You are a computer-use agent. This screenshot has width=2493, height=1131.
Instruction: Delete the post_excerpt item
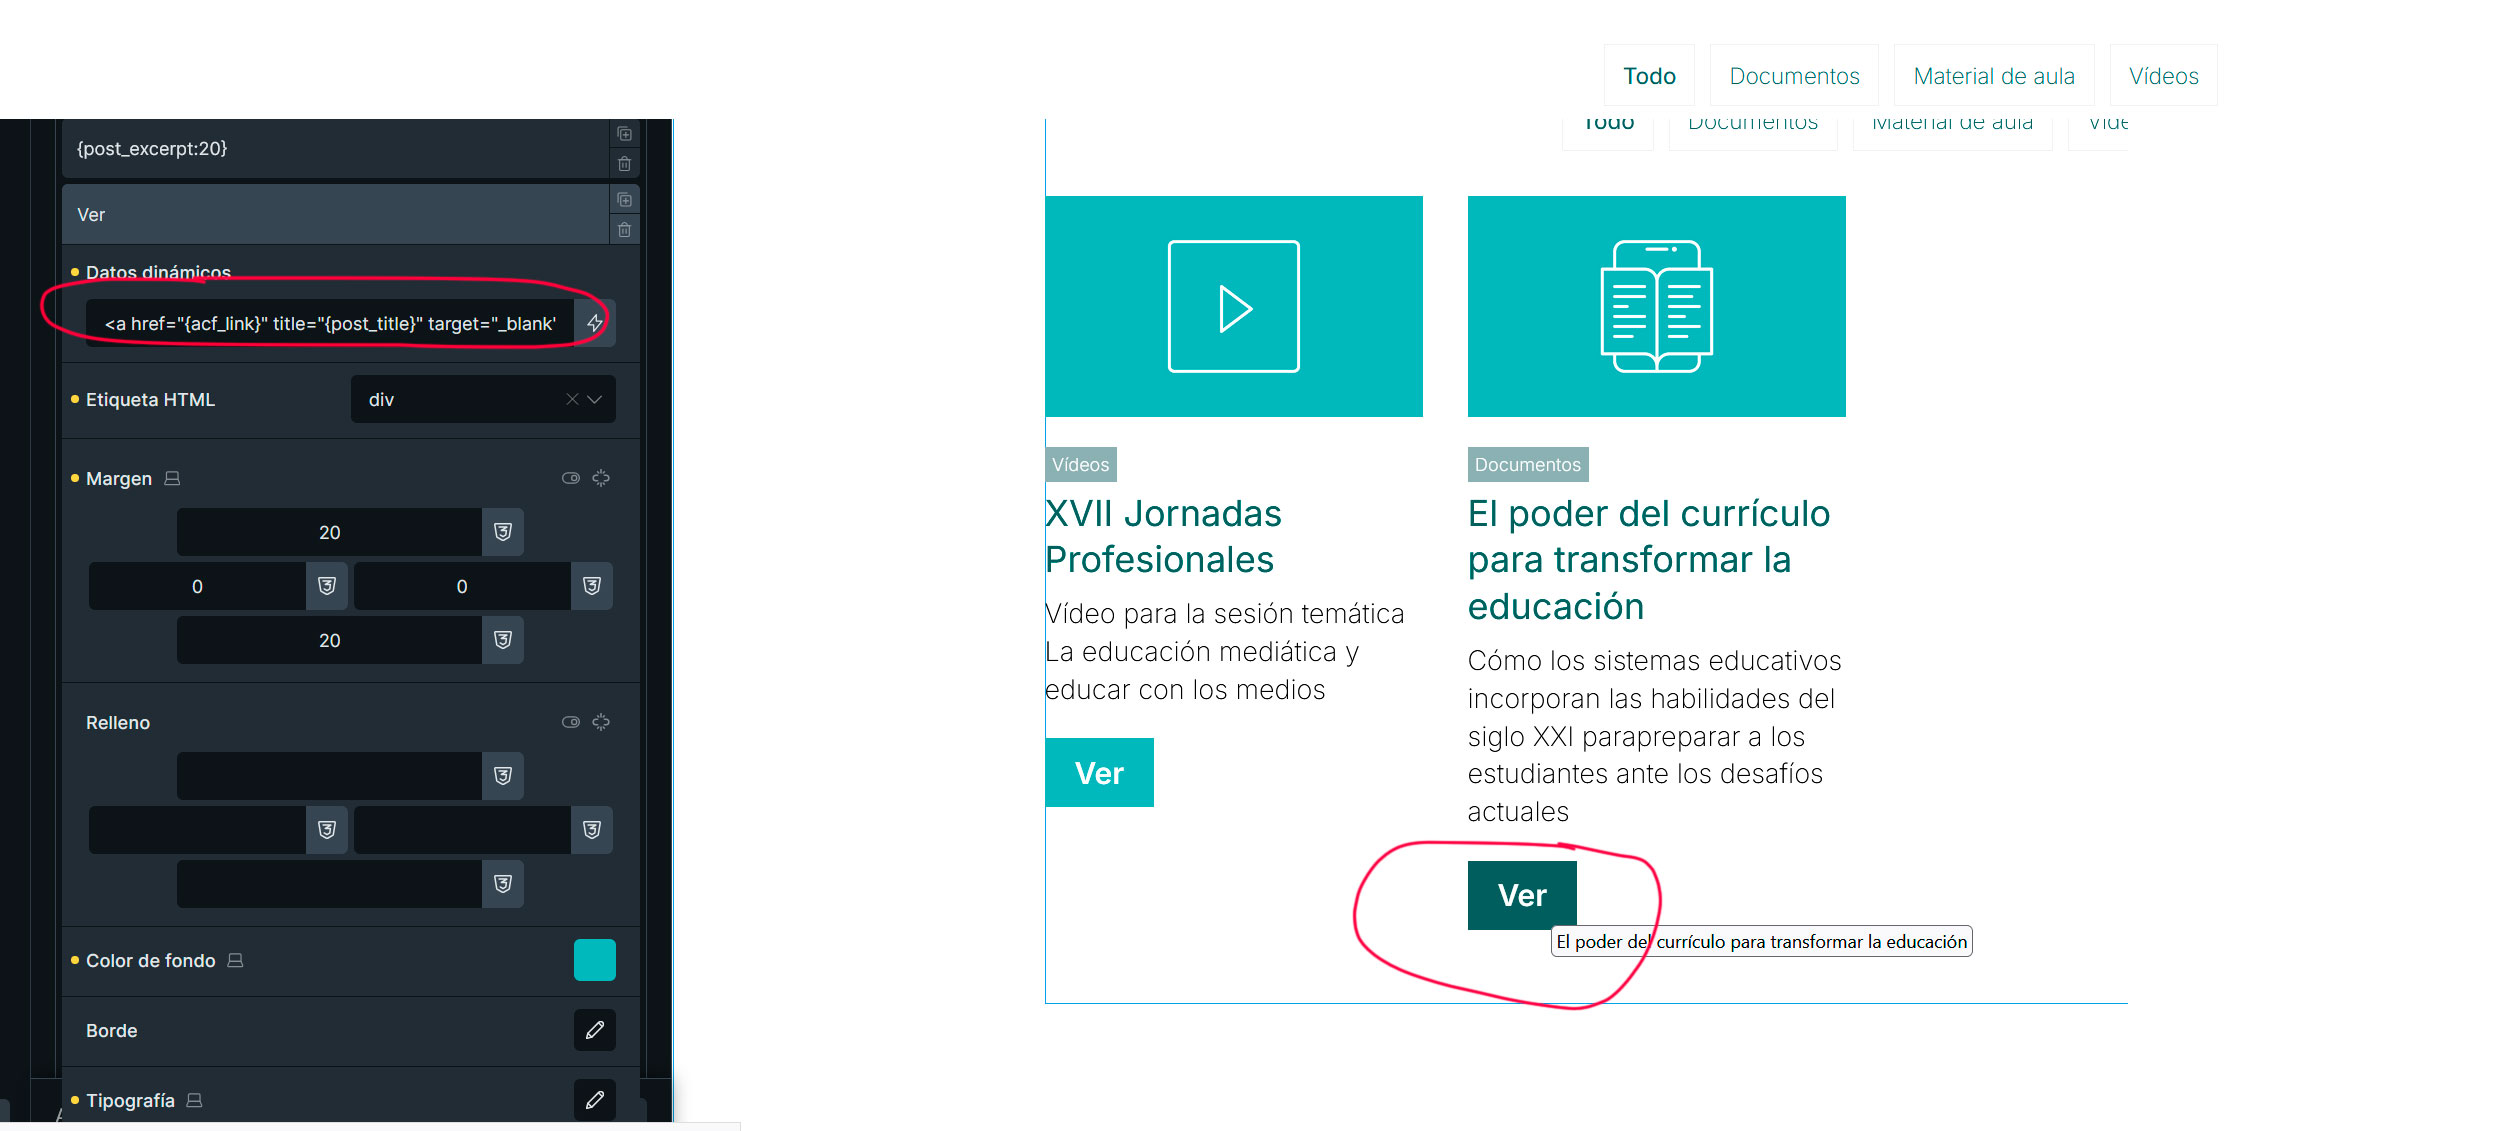click(x=624, y=164)
